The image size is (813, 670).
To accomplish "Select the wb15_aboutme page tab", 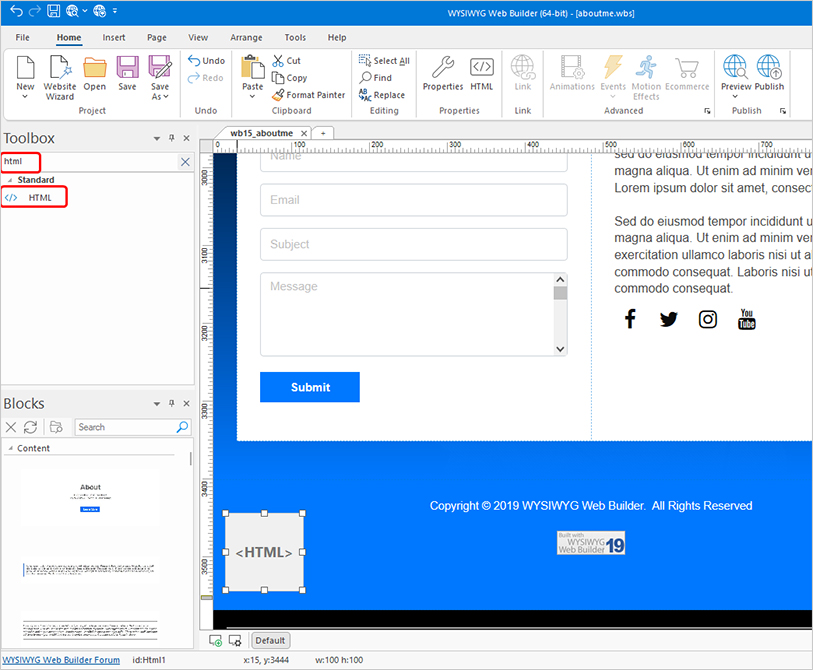I will coord(261,133).
